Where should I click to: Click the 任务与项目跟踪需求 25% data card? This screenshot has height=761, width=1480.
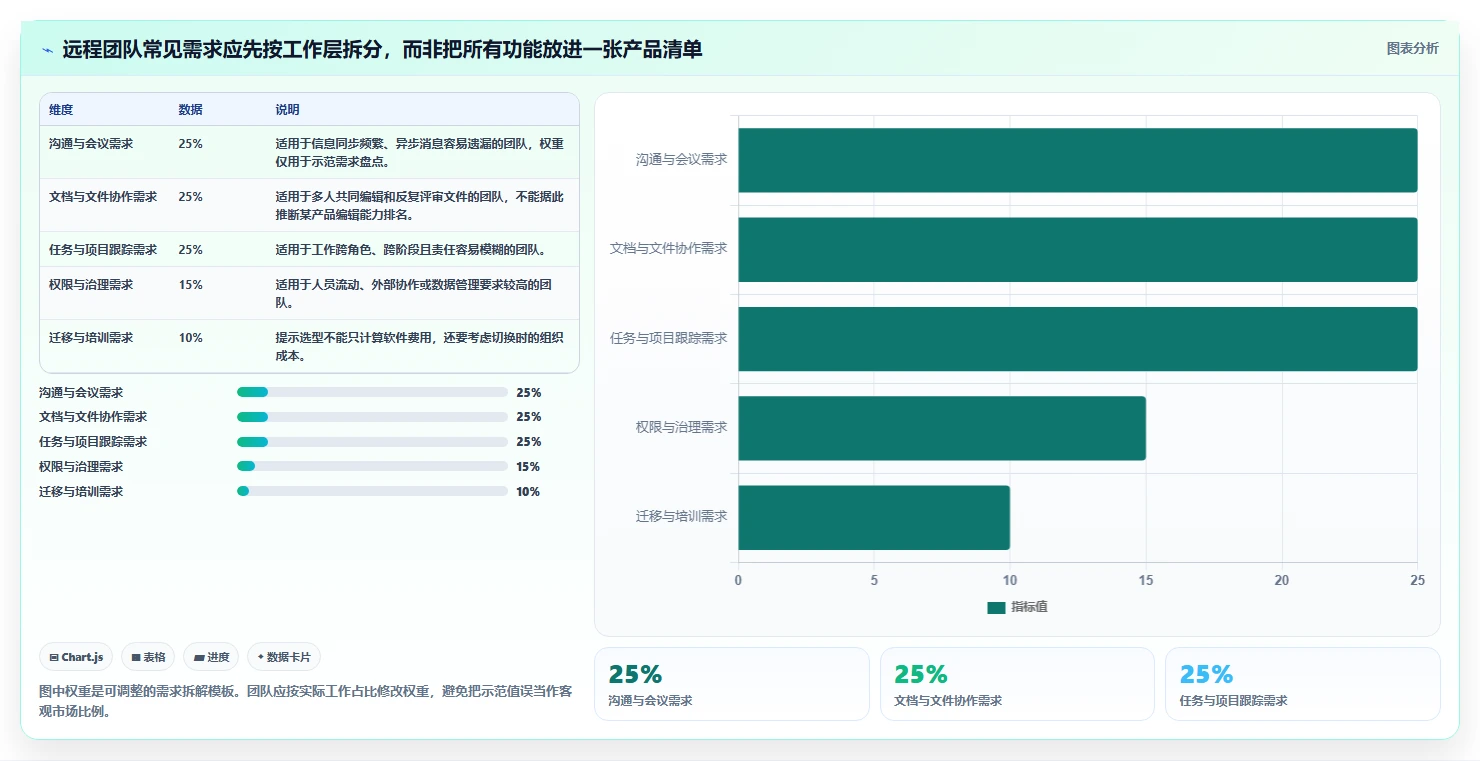click(1303, 684)
